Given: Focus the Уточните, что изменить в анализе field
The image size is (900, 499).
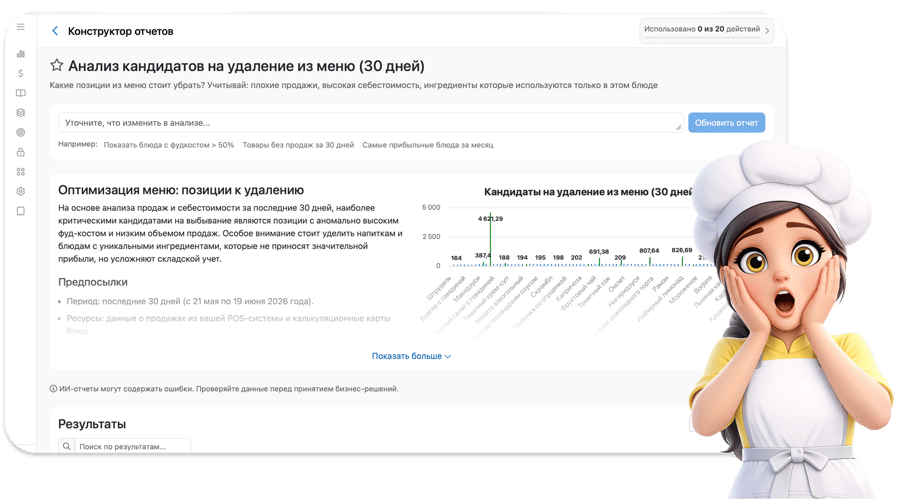Looking at the screenshot, I should coord(371,122).
